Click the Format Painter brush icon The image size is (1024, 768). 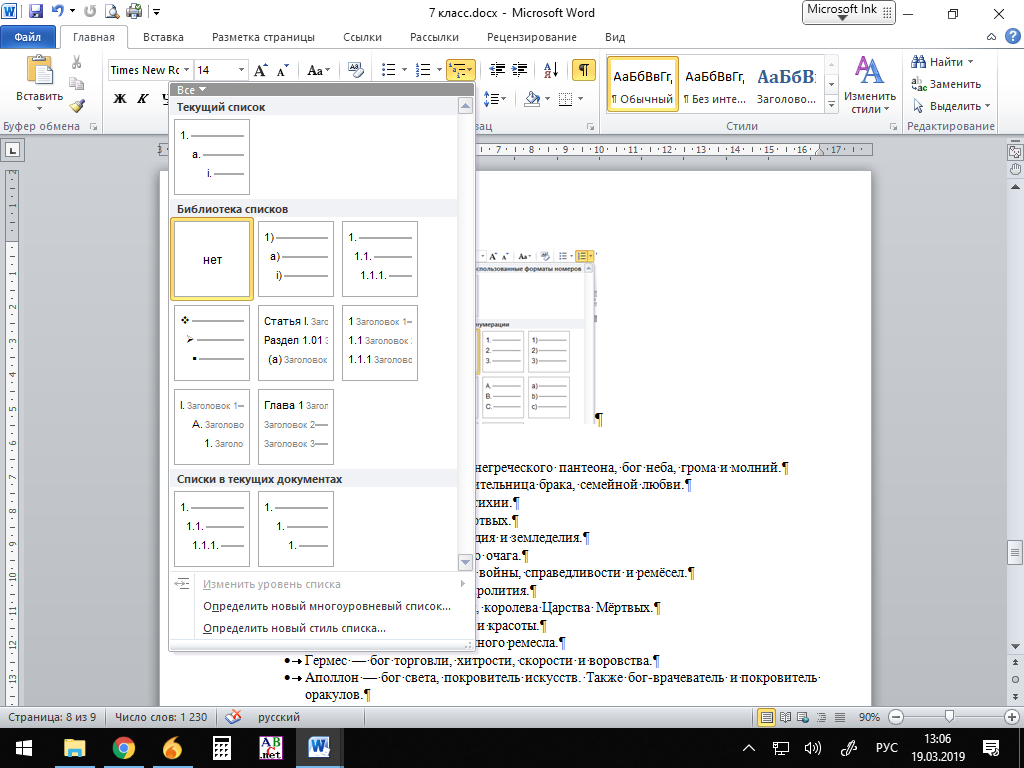(76, 104)
